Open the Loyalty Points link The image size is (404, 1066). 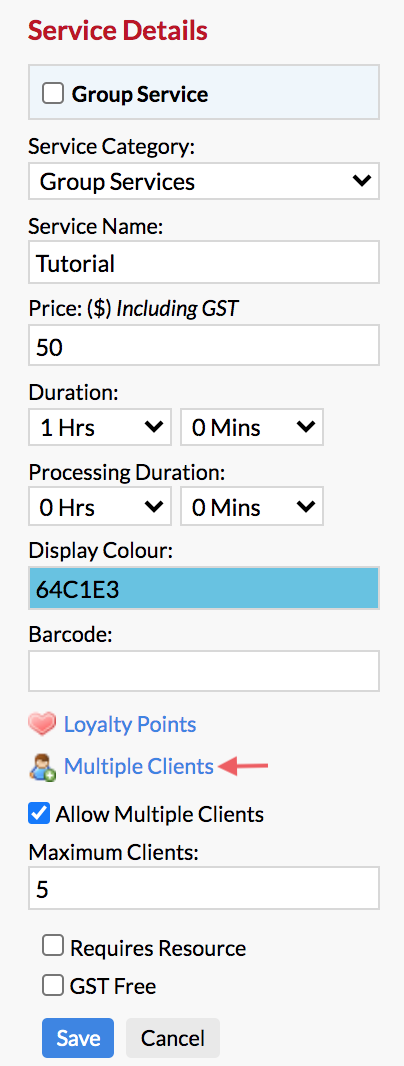pyautogui.click(x=130, y=725)
